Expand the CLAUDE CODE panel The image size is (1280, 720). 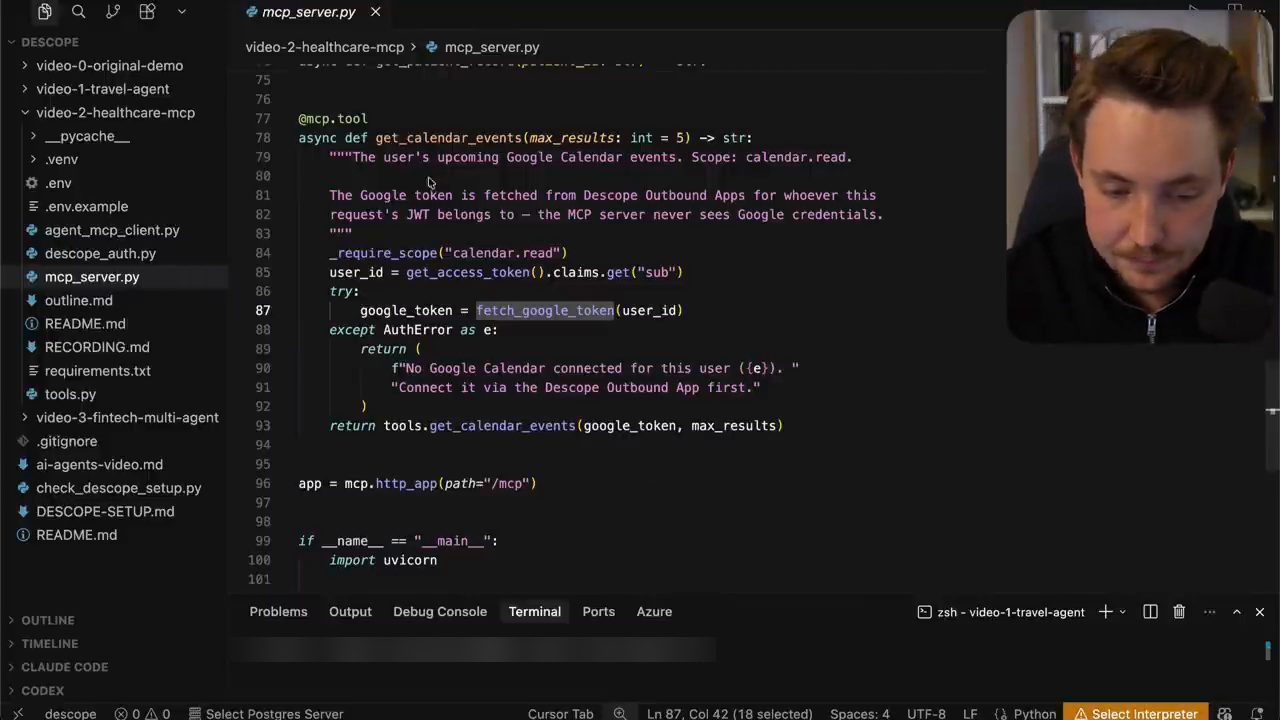coord(64,667)
